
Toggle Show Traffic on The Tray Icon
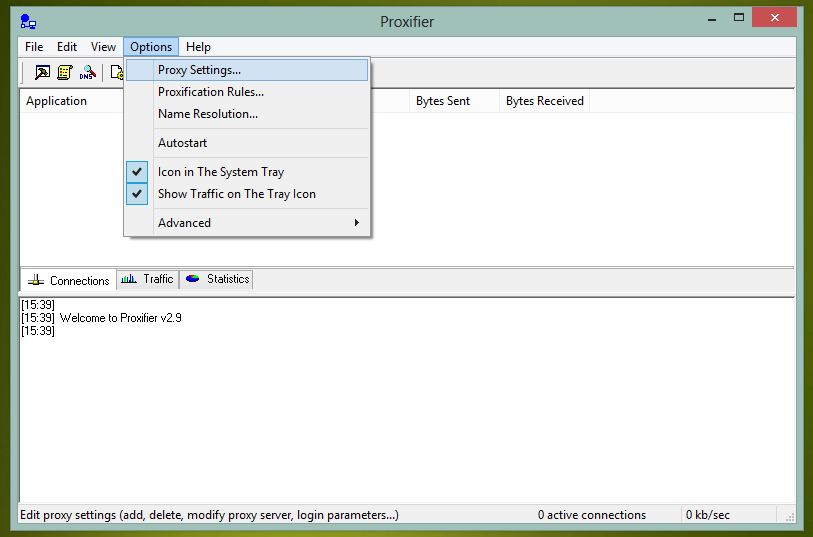coord(247,194)
